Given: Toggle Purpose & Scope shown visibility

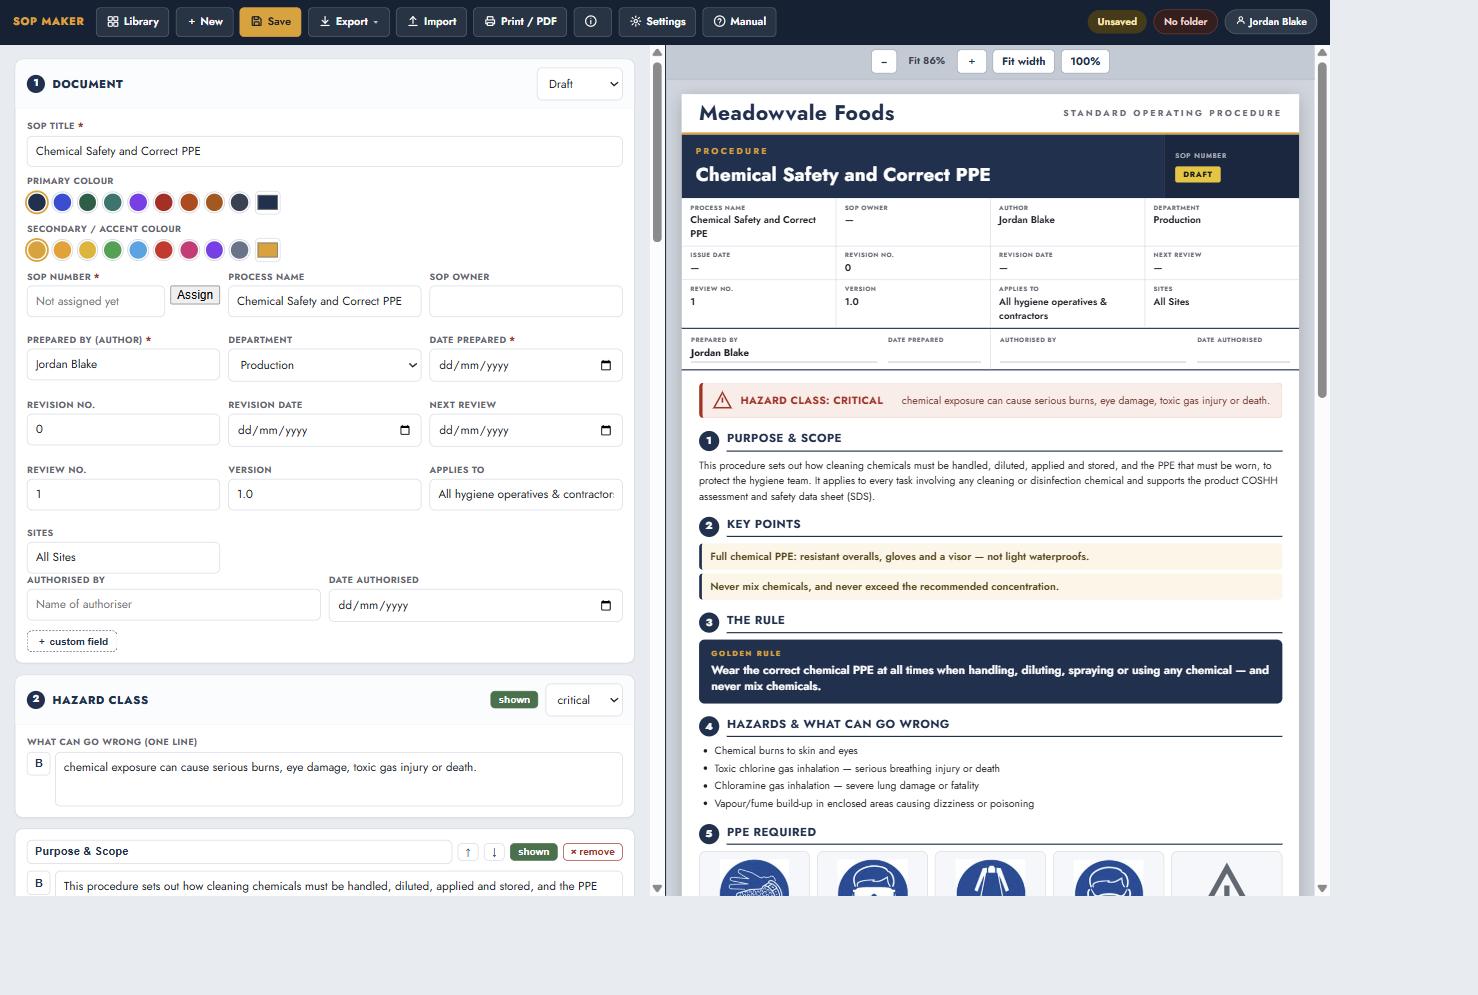Looking at the screenshot, I should [533, 852].
